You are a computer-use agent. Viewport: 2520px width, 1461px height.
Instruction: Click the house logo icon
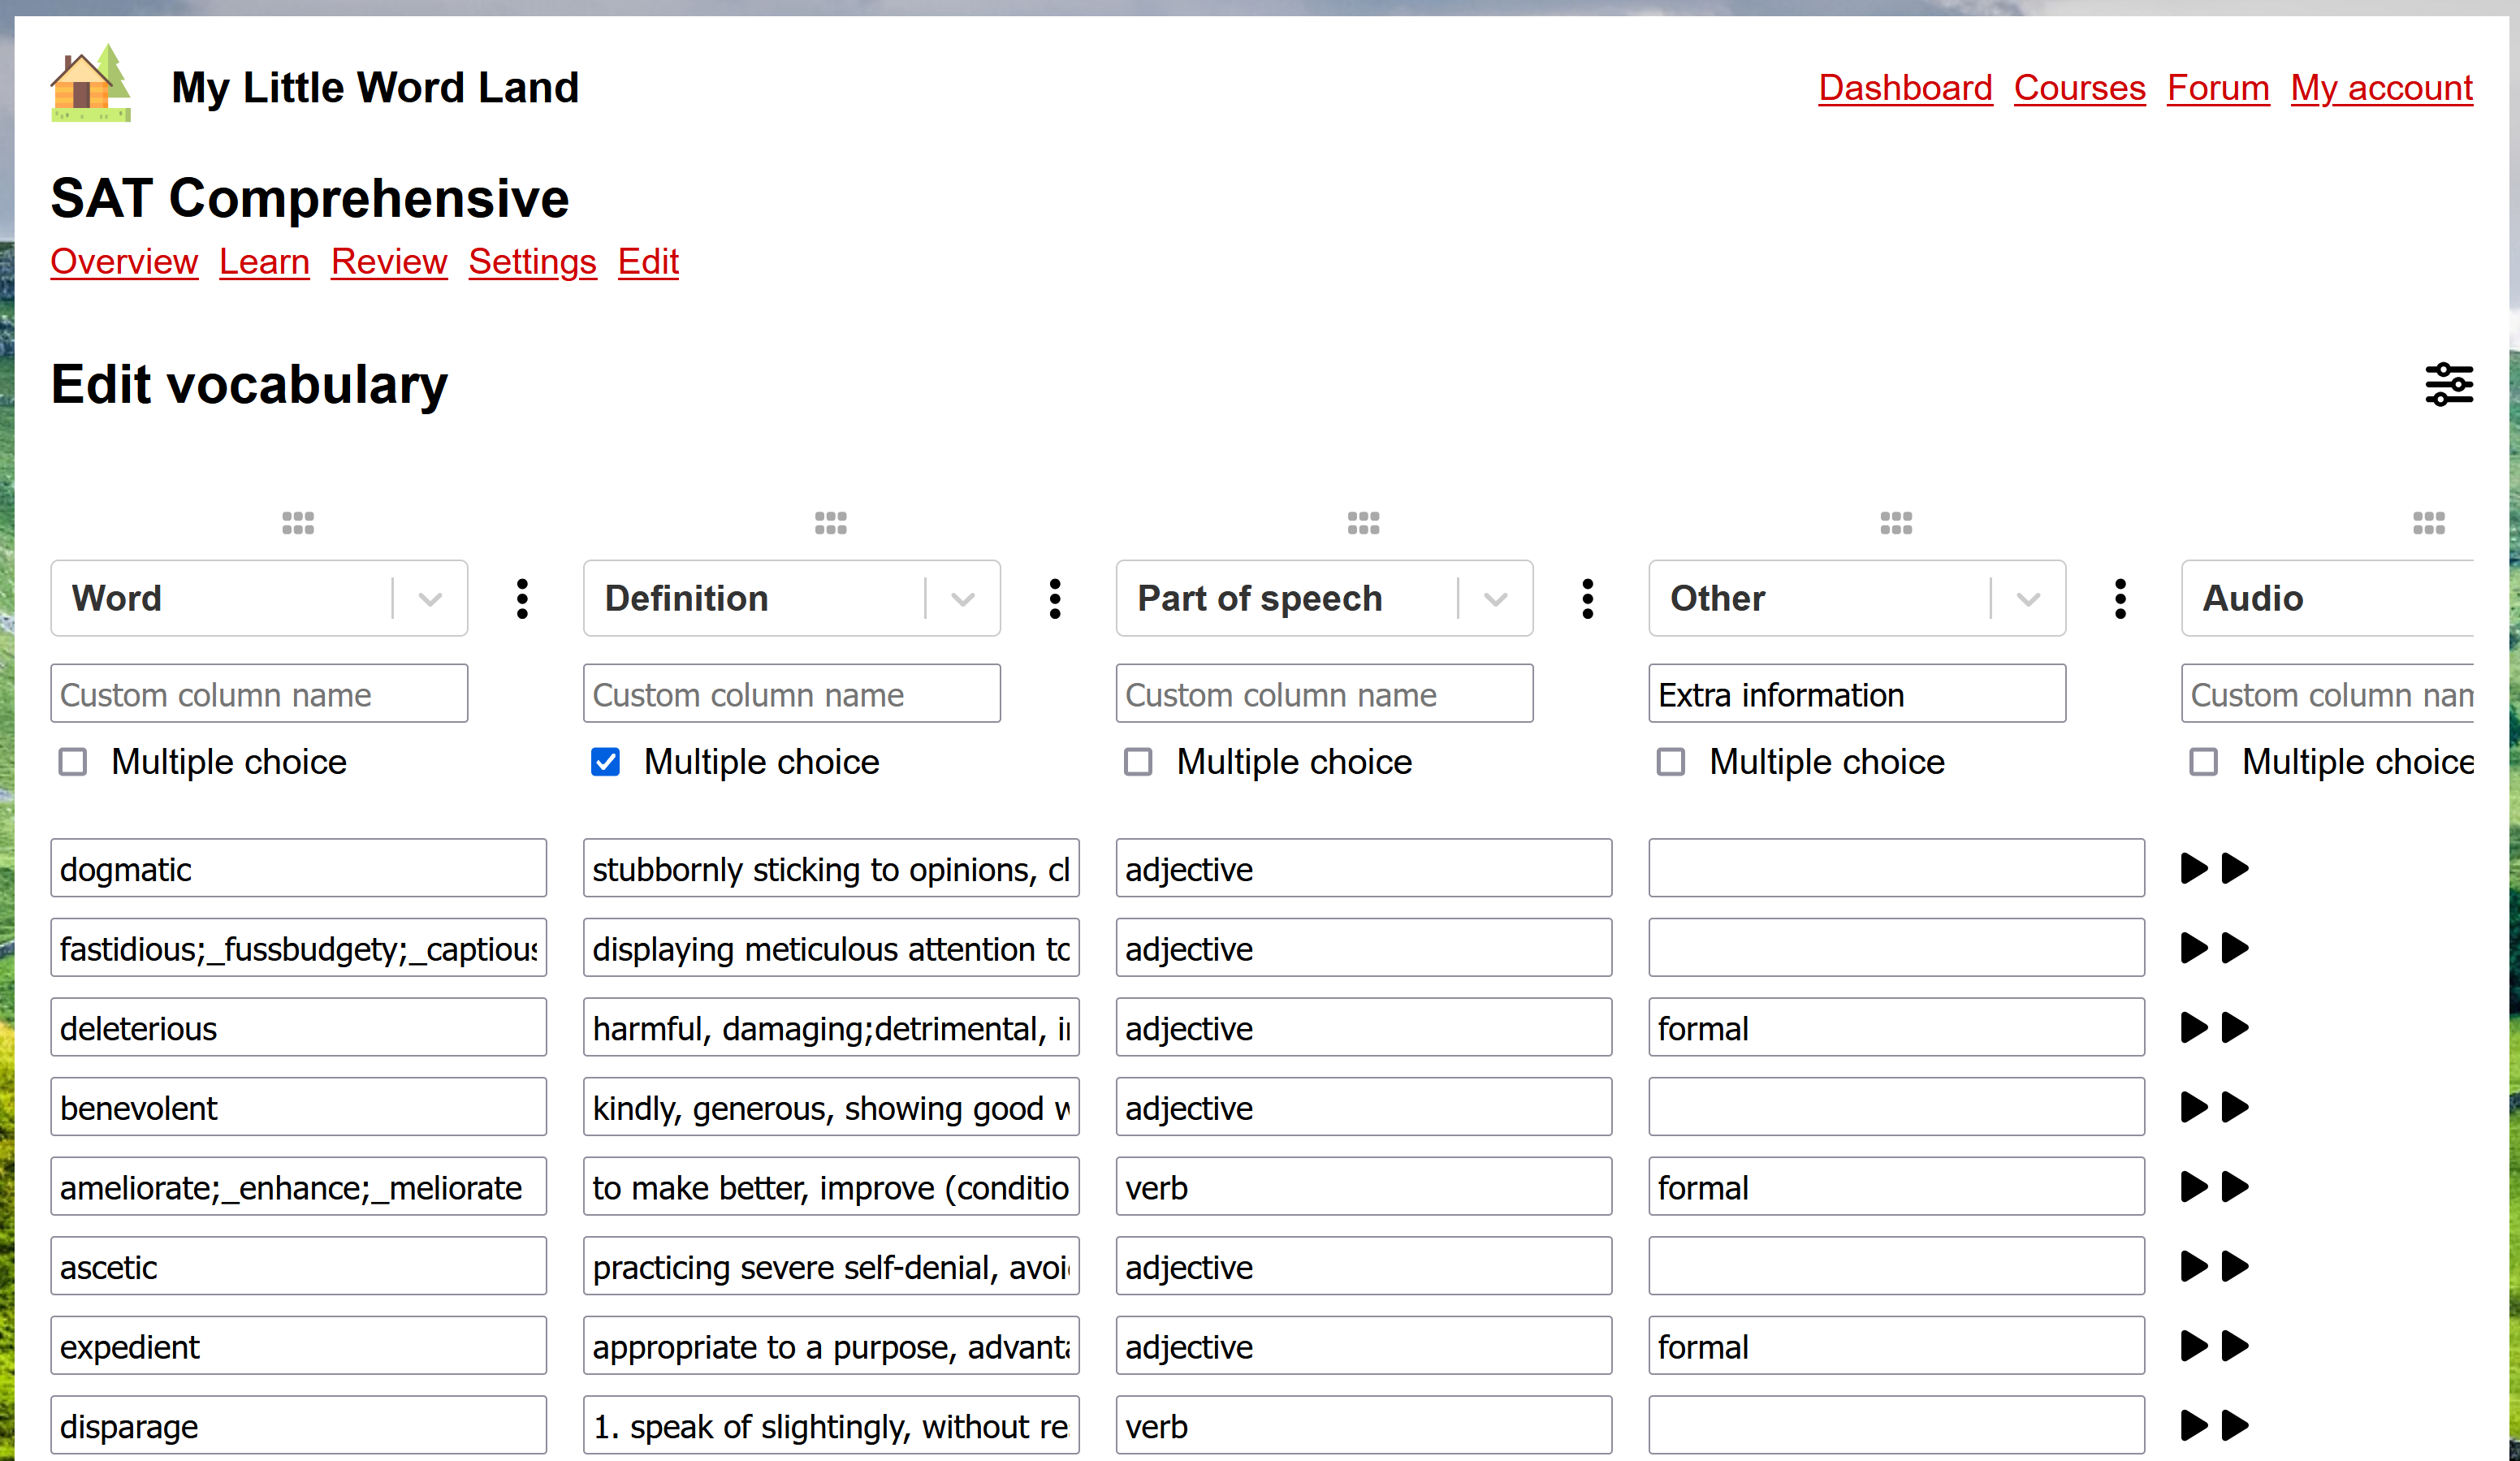point(91,83)
